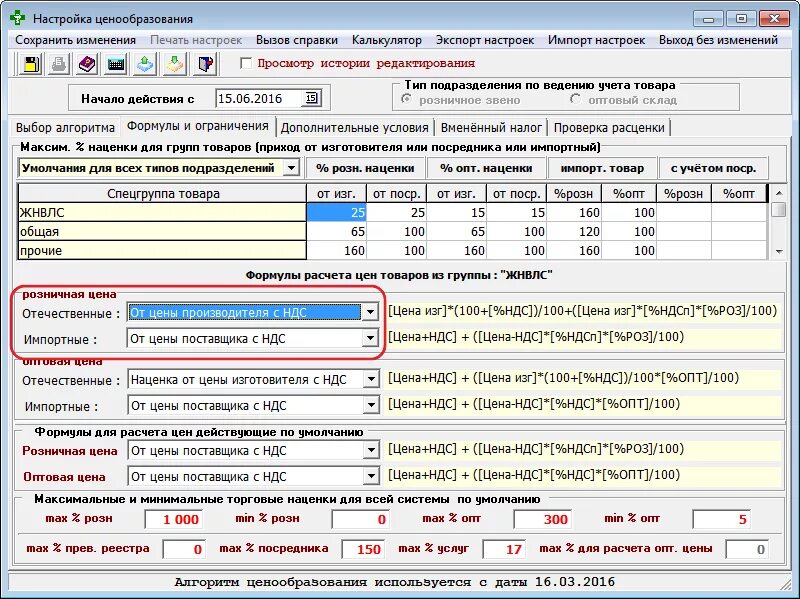Click max % услуг field 17
This screenshot has height=599, width=800.
click(504, 549)
